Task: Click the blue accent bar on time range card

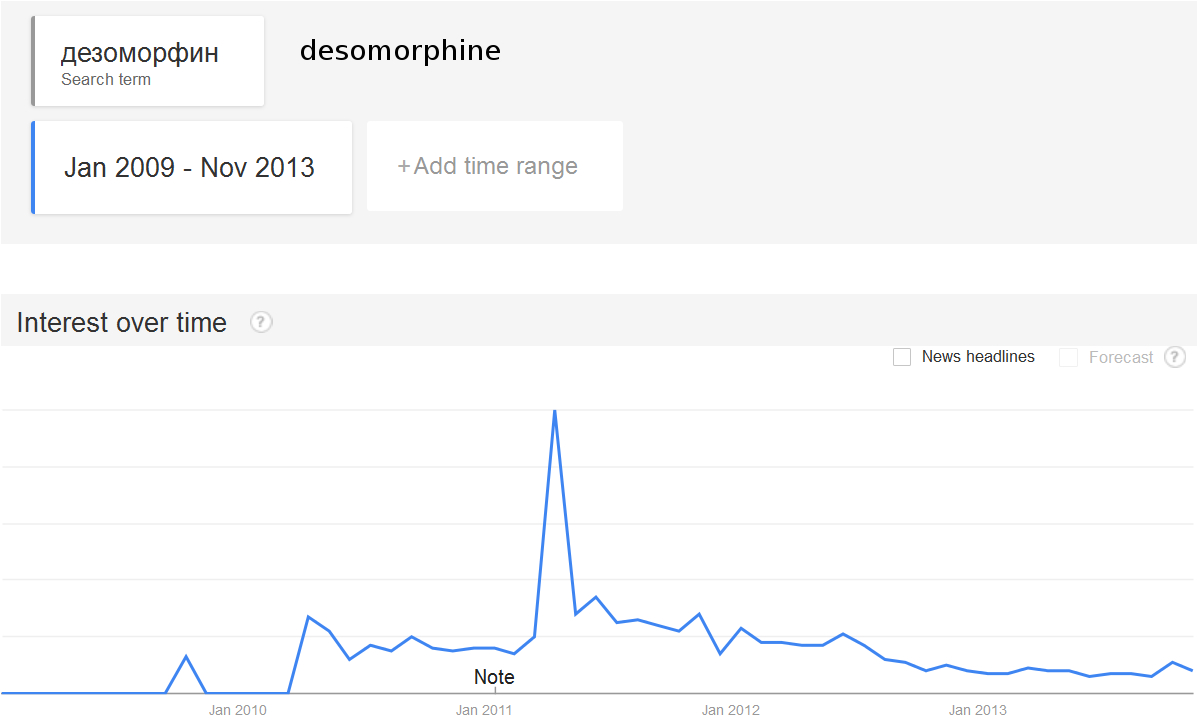Action: point(33,167)
